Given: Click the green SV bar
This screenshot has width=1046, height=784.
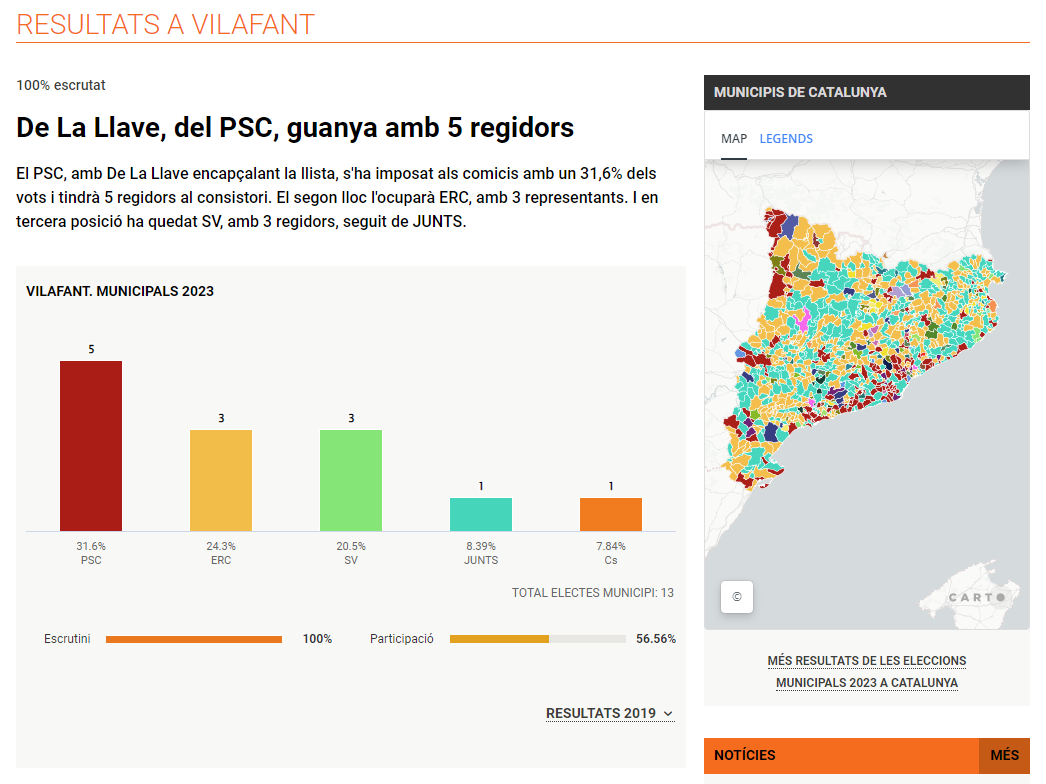Looking at the screenshot, I should point(351,480).
